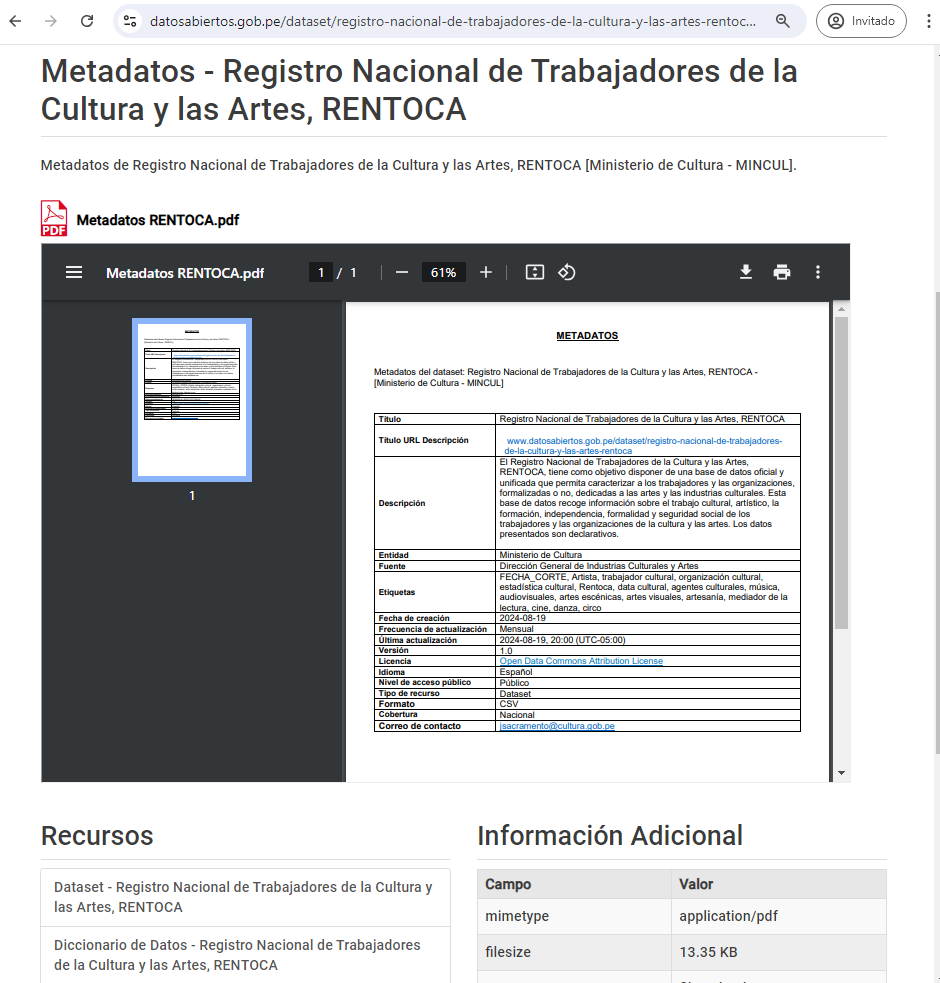Download the Metadatos RENTOCA PDF

(745, 272)
